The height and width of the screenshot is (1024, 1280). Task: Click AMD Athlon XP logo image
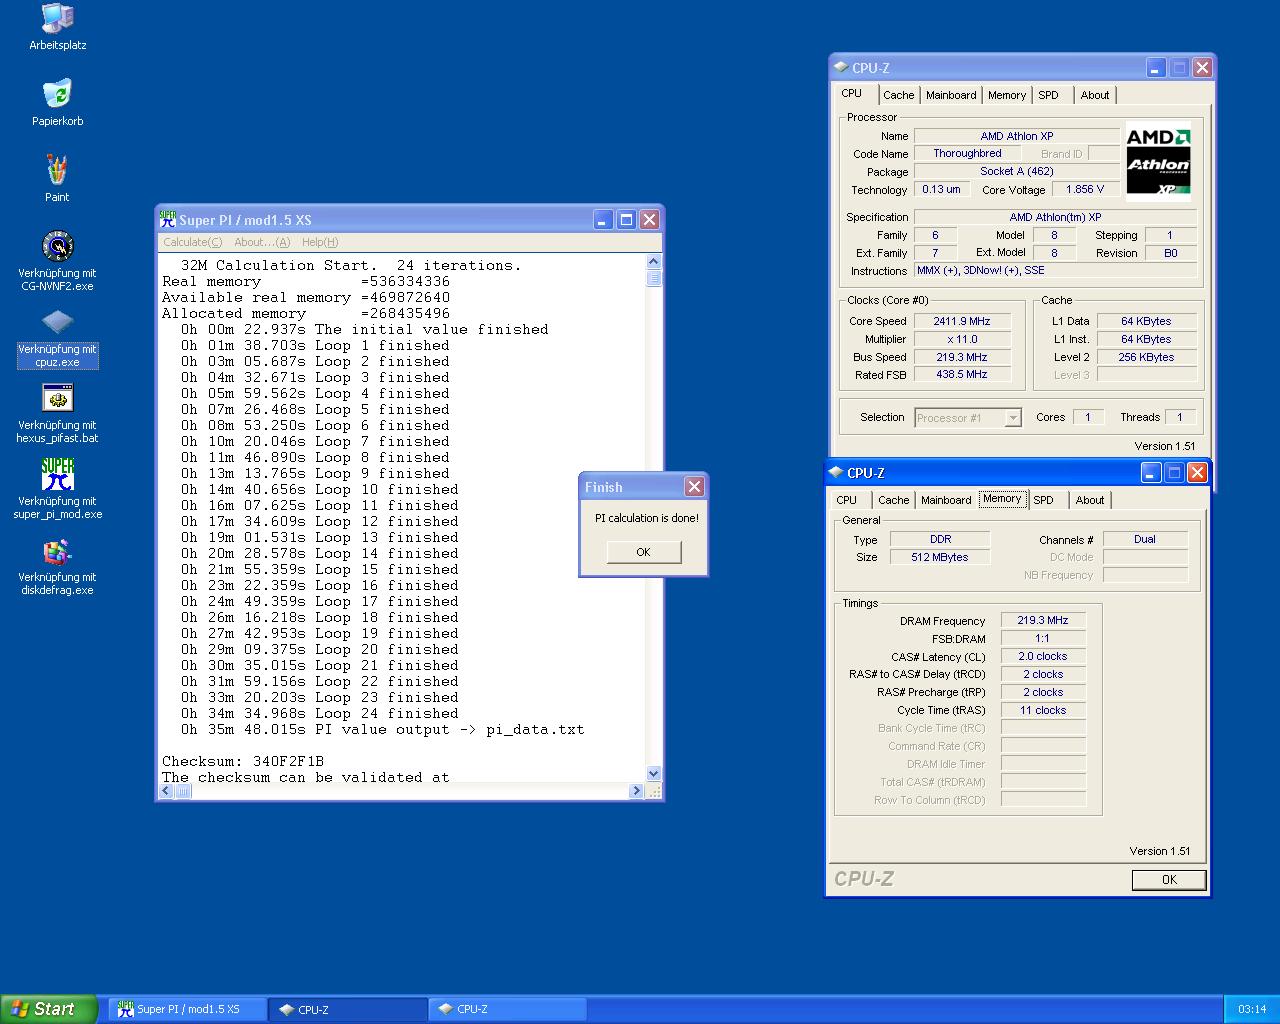point(1158,161)
